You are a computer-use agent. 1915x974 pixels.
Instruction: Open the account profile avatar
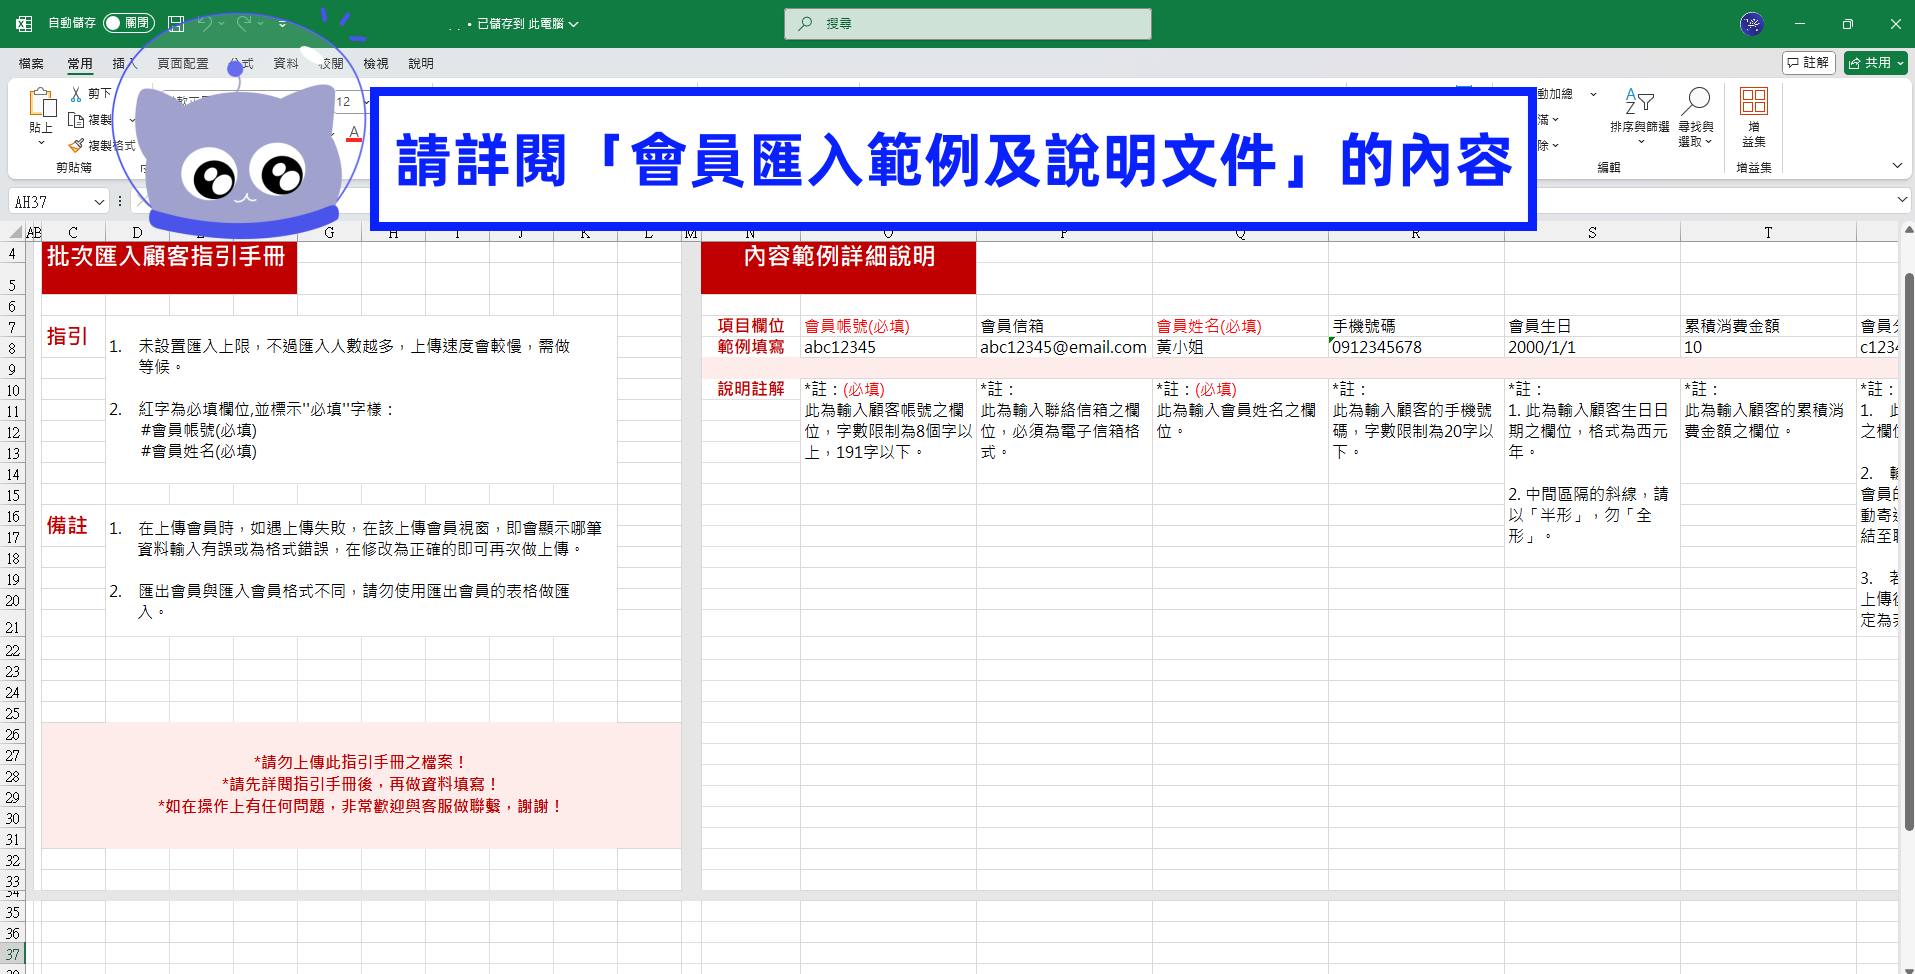[1751, 23]
